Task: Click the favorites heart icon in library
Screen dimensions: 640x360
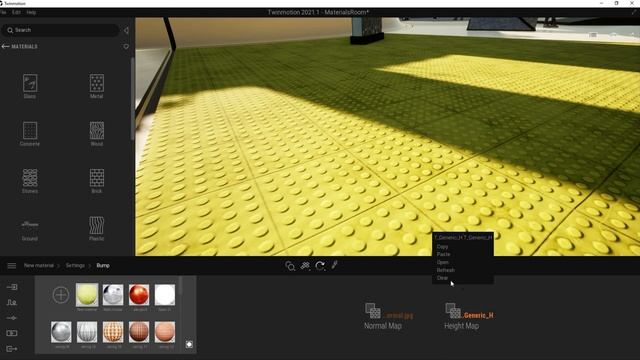Action: coord(126,47)
